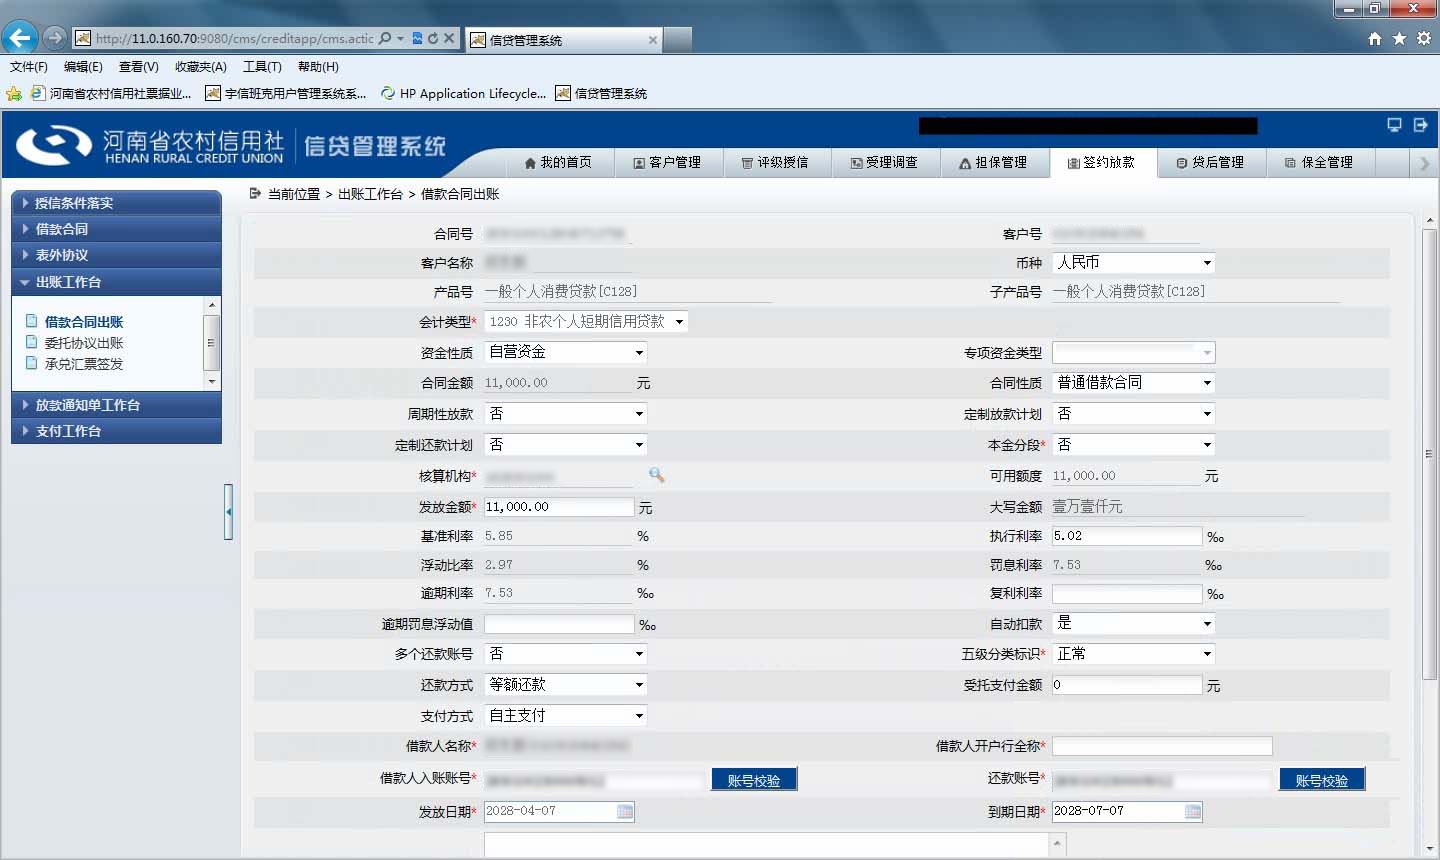This screenshot has height=860, width=1440.
Task: Click the browser back arrow button
Action: pyautogui.click(x=20, y=38)
